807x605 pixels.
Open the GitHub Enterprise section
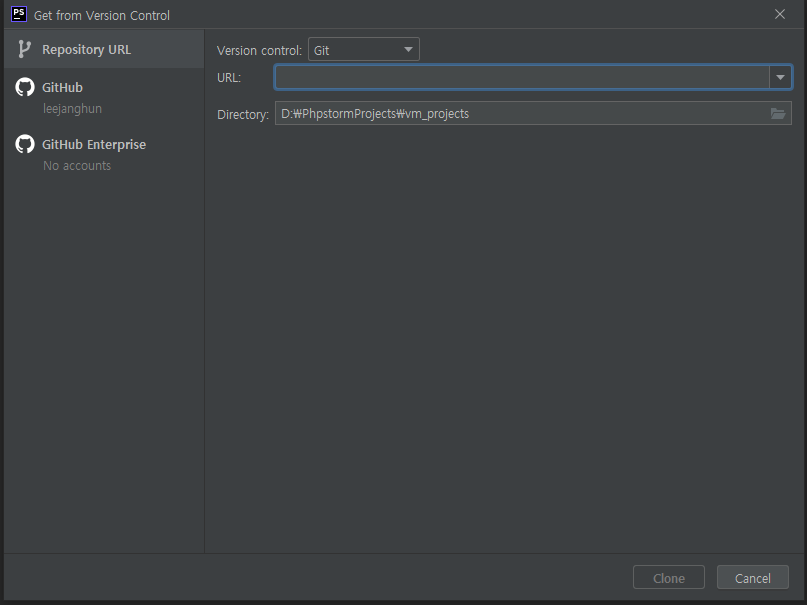[104, 154]
